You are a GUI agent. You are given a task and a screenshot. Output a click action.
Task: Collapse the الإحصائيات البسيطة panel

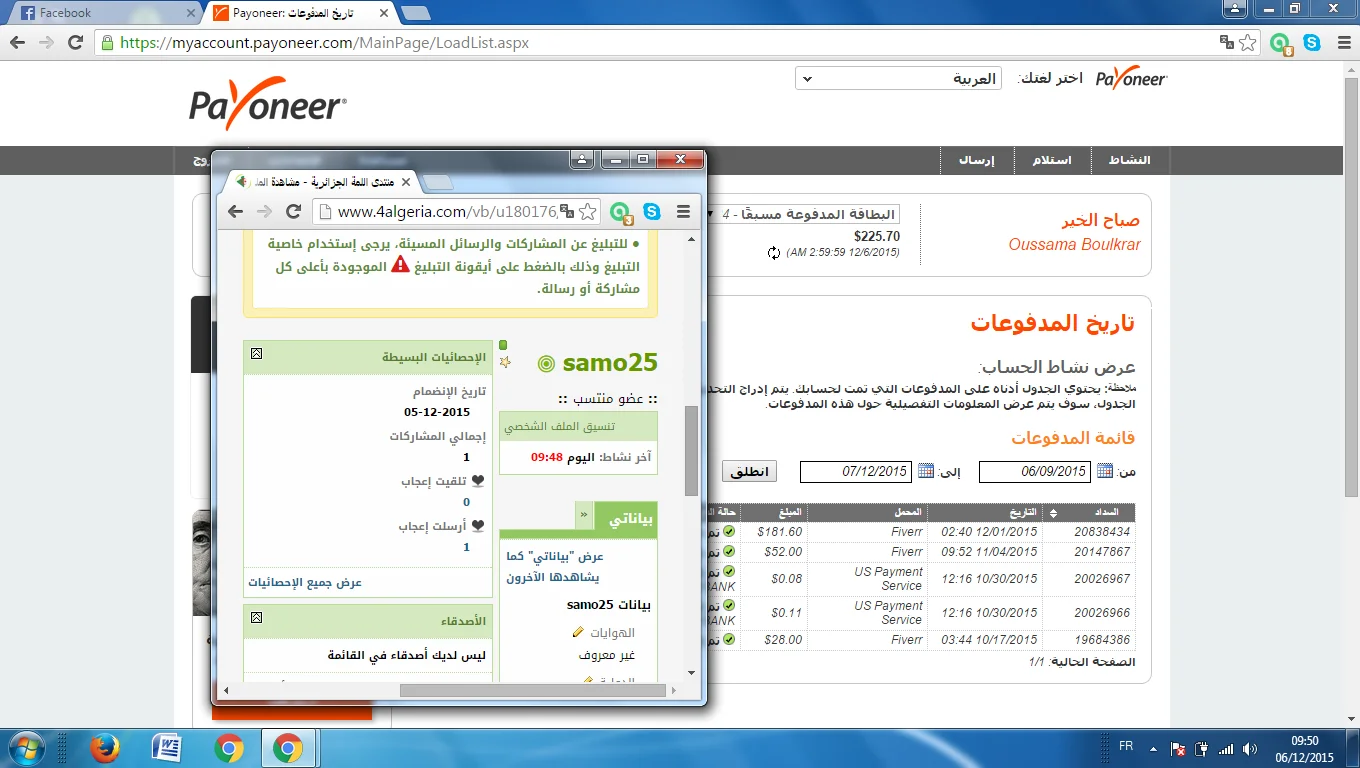click(x=256, y=354)
